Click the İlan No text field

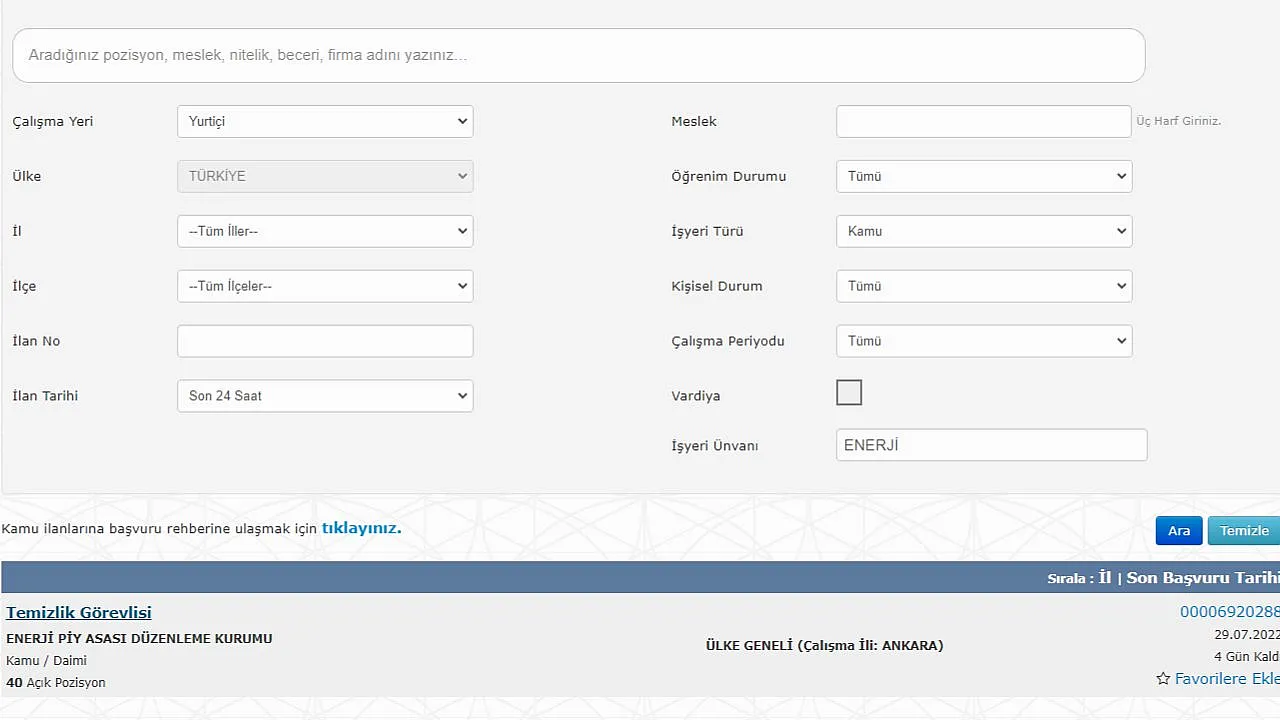tap(325, 341)
